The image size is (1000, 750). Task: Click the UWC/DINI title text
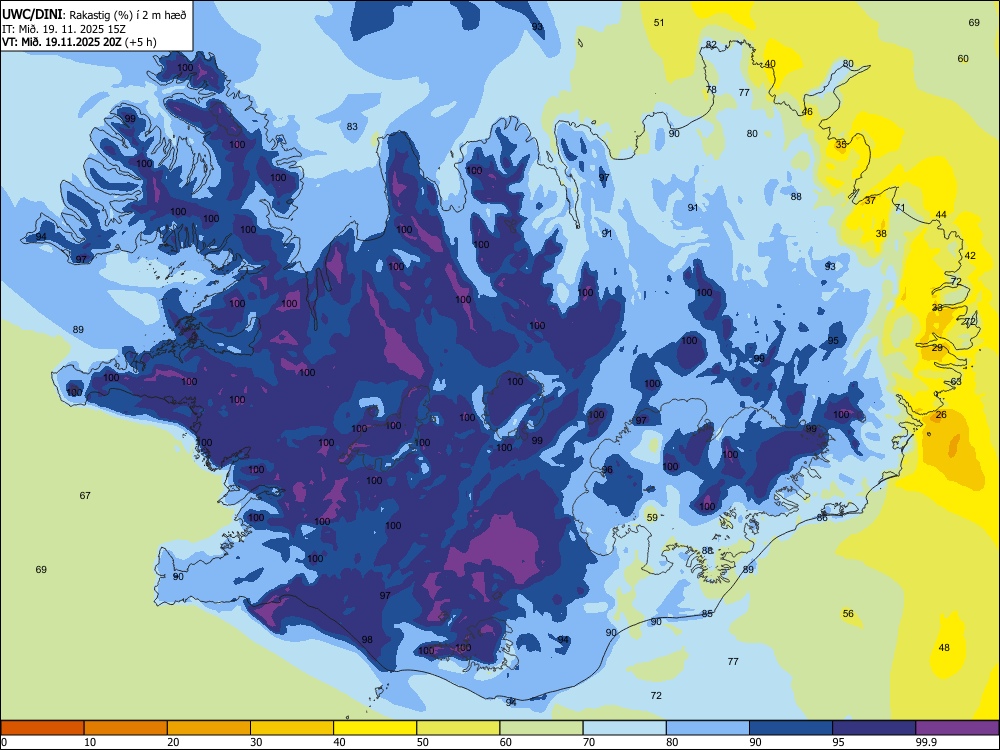tap(33, 14)
